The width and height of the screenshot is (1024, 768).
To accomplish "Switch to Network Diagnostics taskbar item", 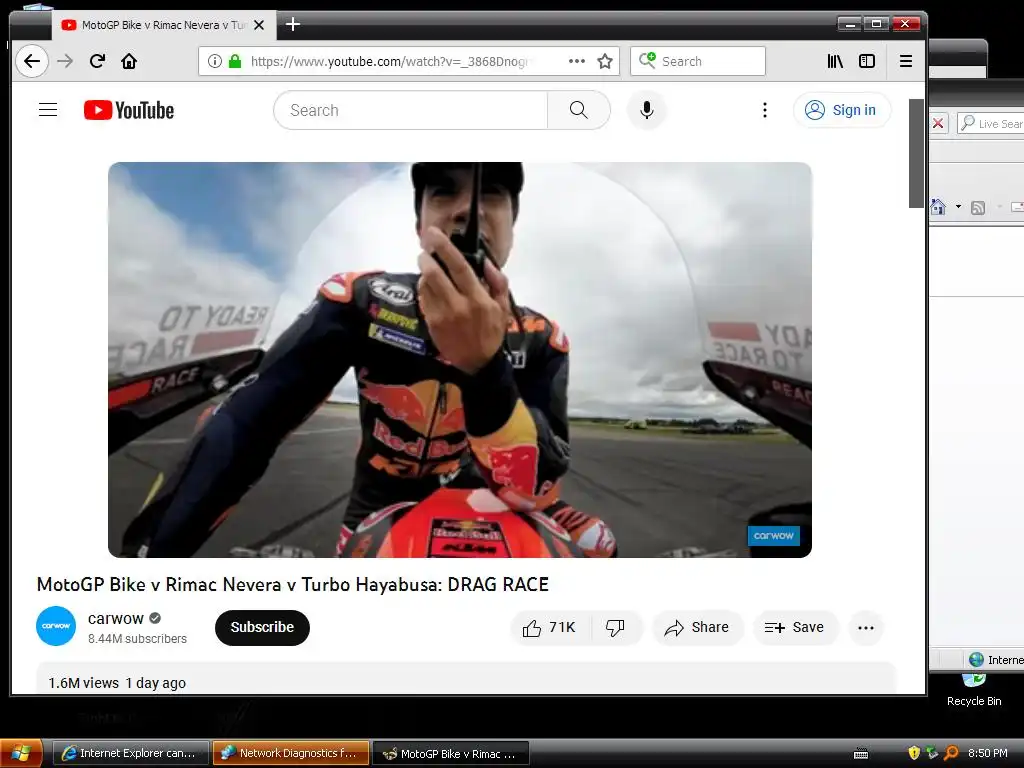I will (x=291, y=754).
